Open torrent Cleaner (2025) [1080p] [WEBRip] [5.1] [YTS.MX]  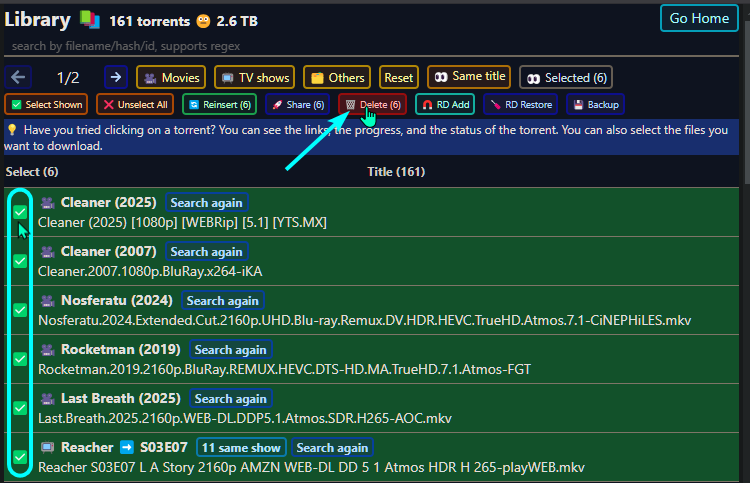tap(182, 222)
